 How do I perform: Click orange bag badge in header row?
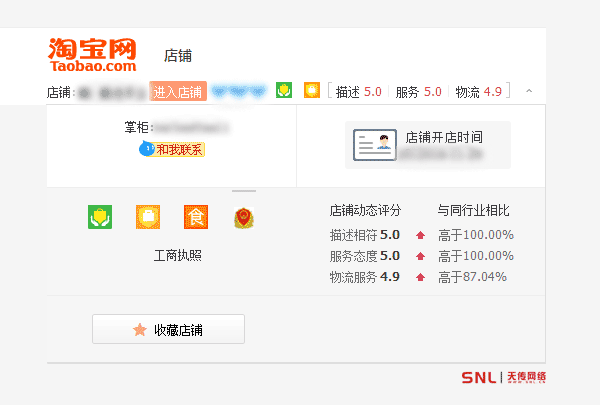(x=312, y=90)
